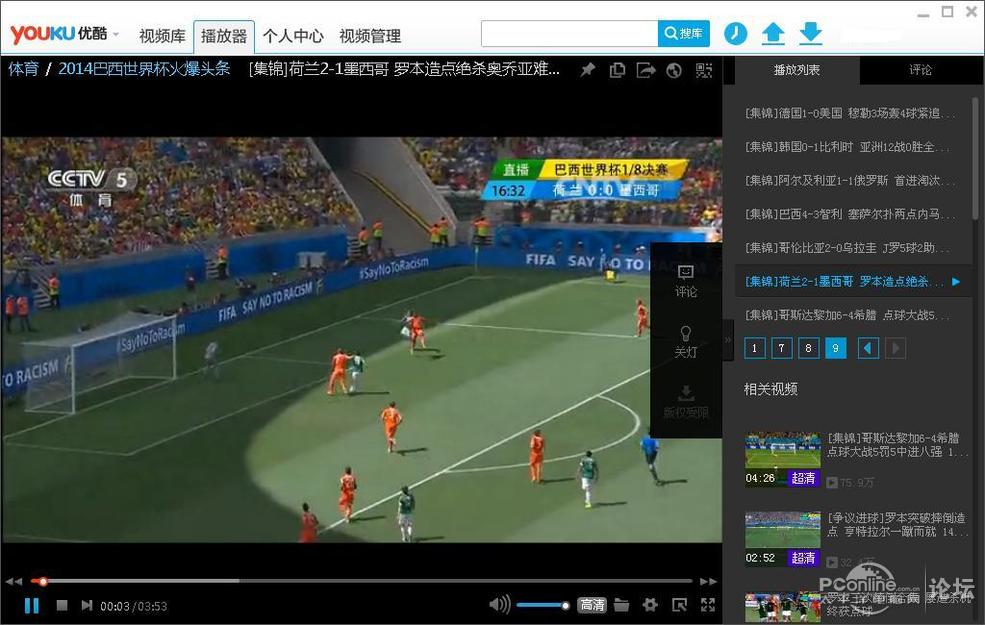Open player settings gear
This screenshot has height=625, width=985.
coord(650,604)
